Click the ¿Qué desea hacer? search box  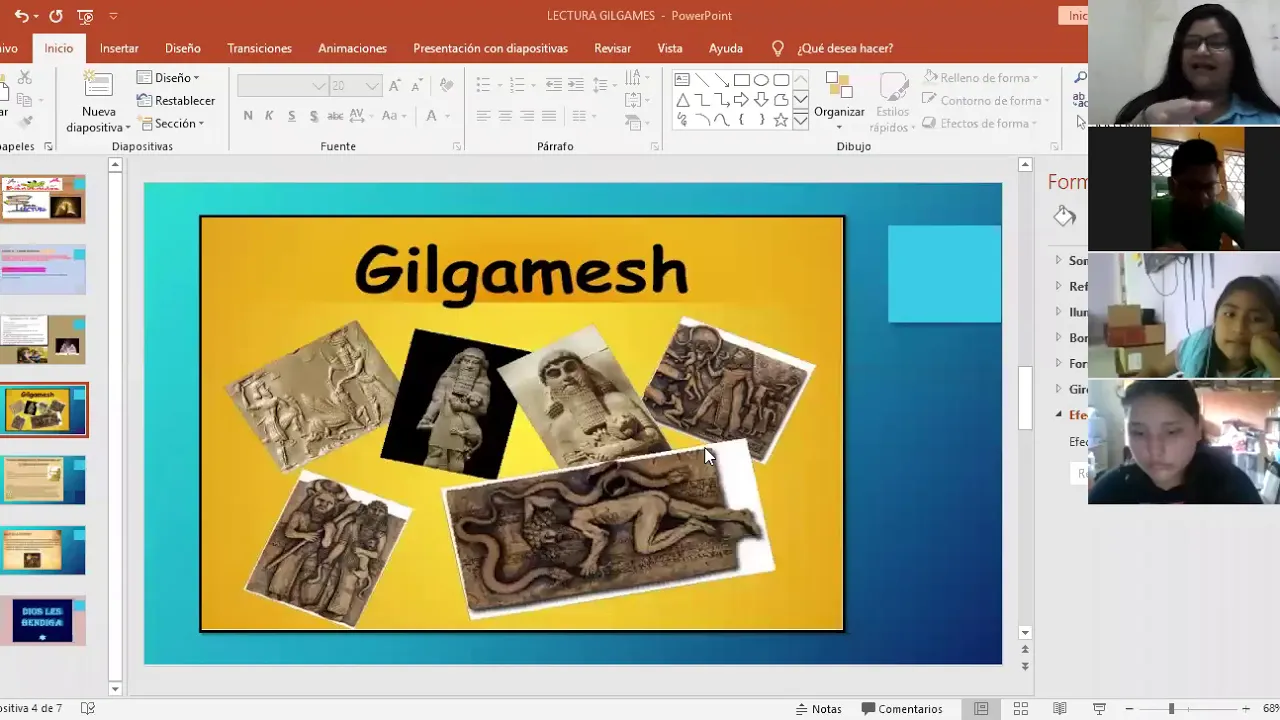845,48
